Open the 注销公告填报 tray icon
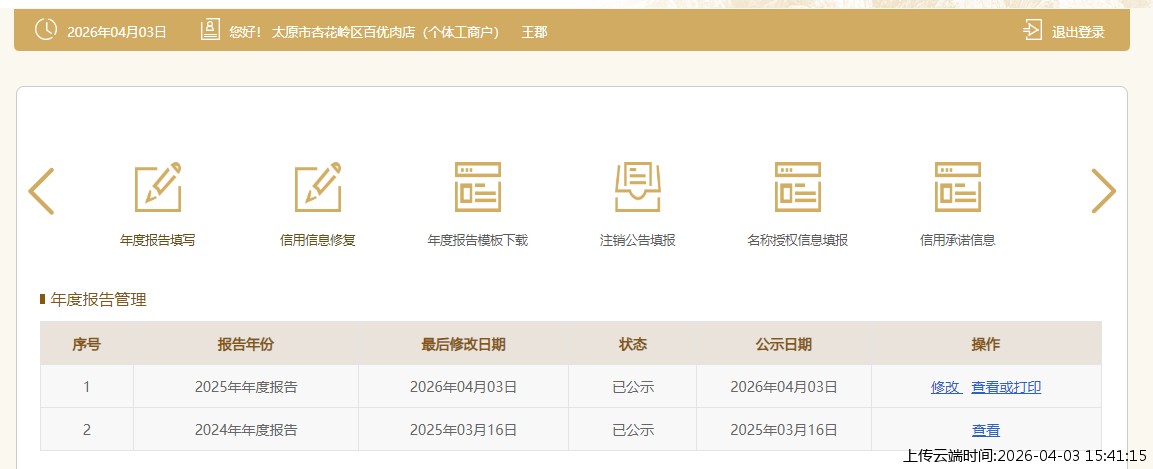 [x=638, y=187]
